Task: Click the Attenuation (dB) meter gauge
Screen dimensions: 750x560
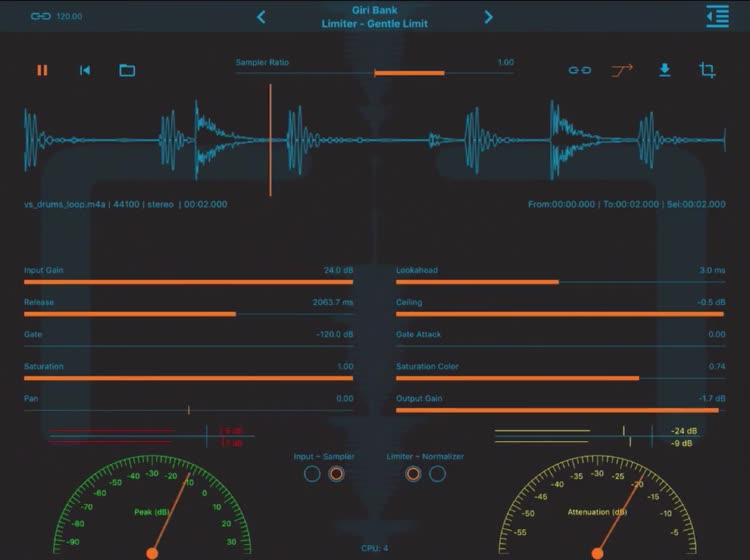Action: click(597, 506)
